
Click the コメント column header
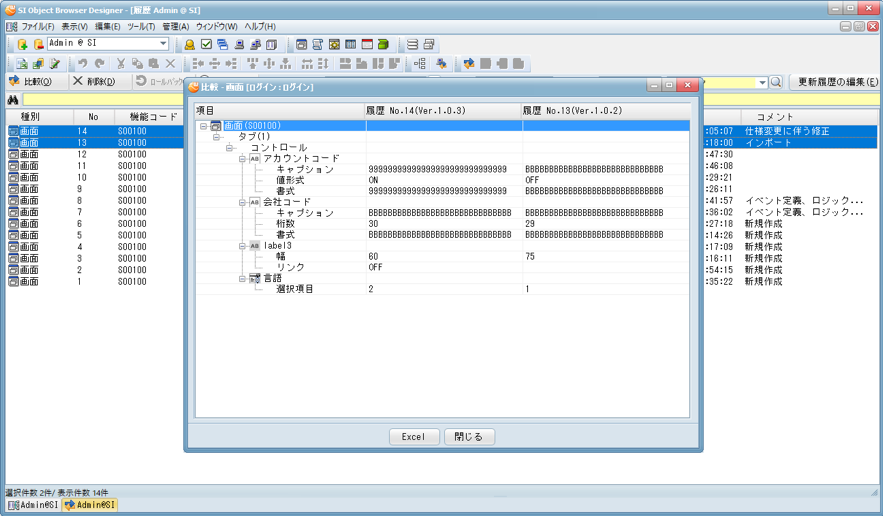coord(774,117)
